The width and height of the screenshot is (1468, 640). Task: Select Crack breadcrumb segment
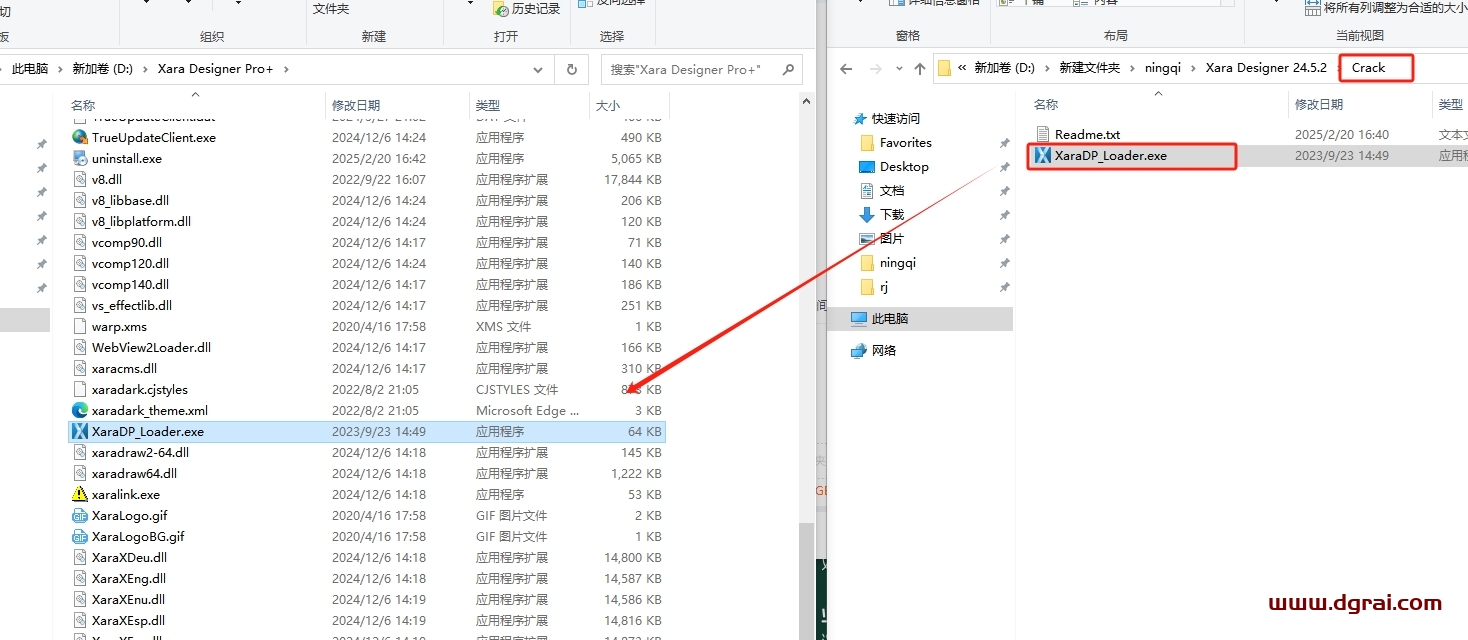coord(1368,68)
